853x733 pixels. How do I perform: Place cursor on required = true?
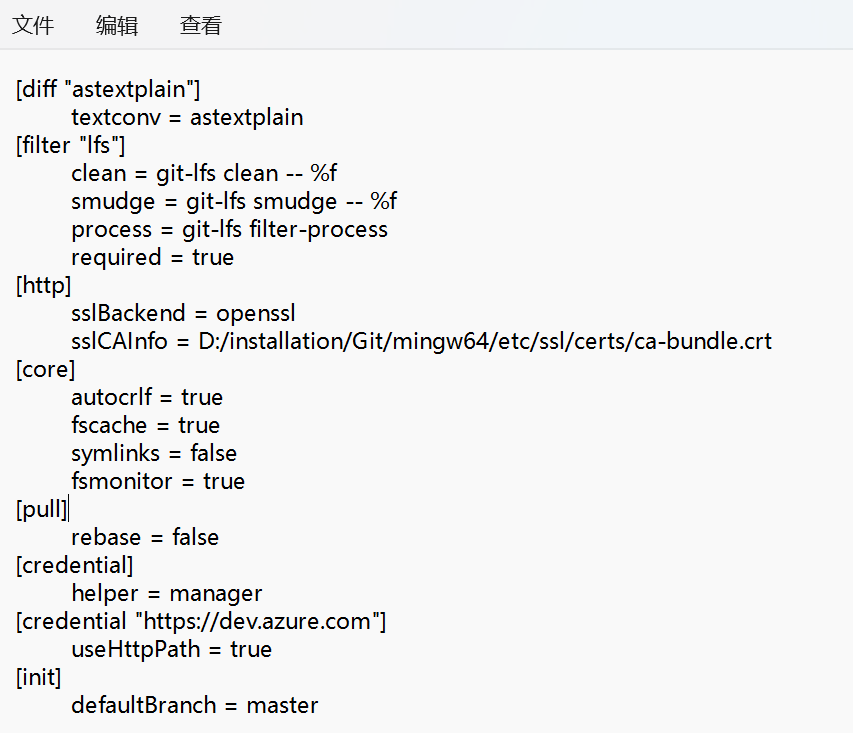152,258
